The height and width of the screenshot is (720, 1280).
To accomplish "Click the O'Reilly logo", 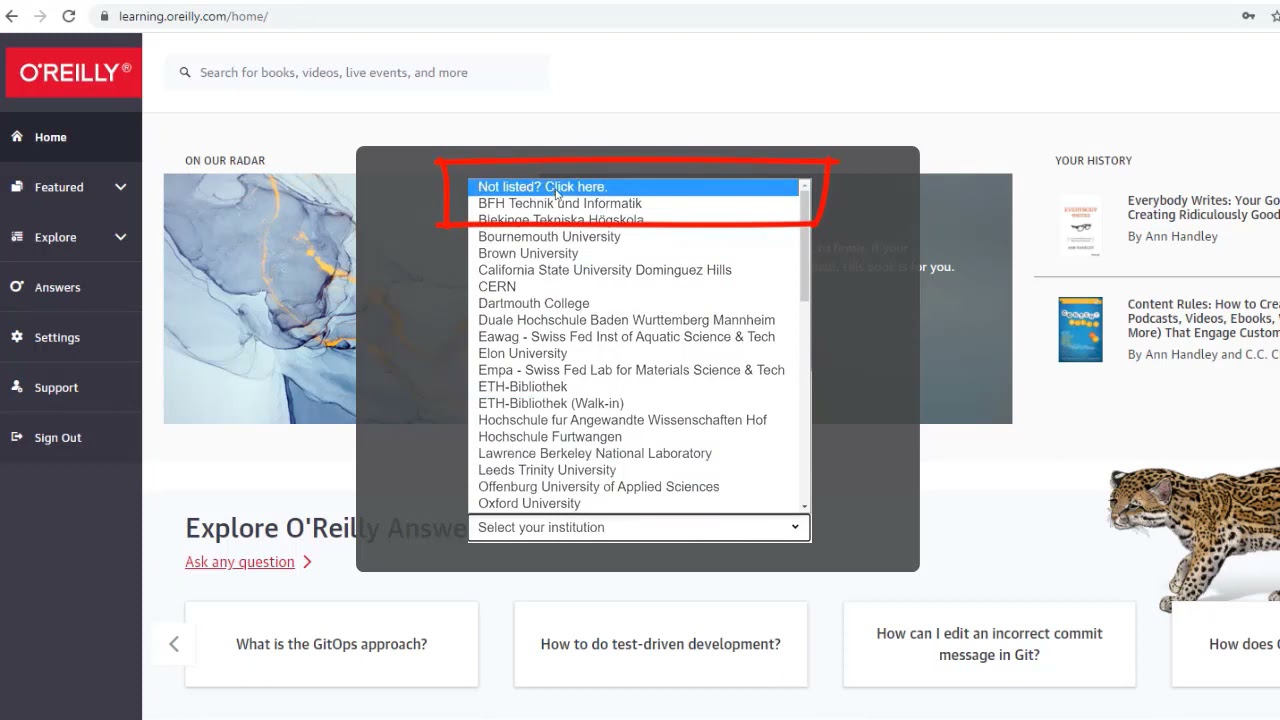I will click(75, 72).
